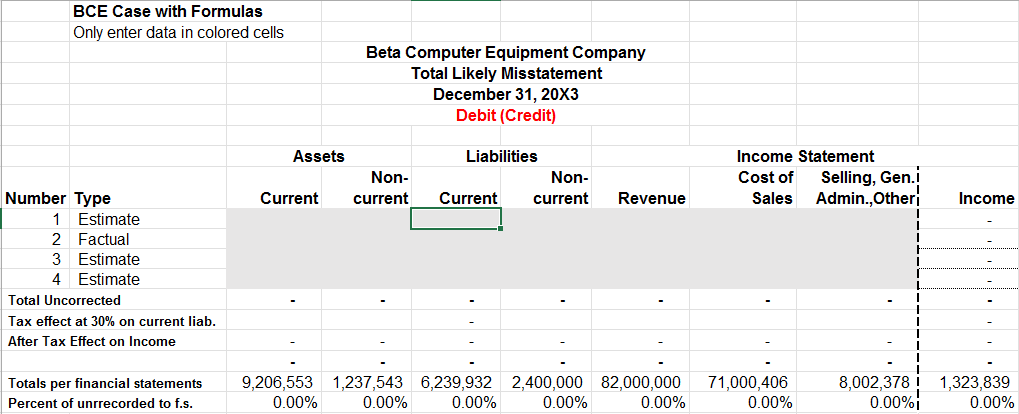Select the 1,237,543 non-current assets total
The image size is (1019, 414).
[370, 382]
